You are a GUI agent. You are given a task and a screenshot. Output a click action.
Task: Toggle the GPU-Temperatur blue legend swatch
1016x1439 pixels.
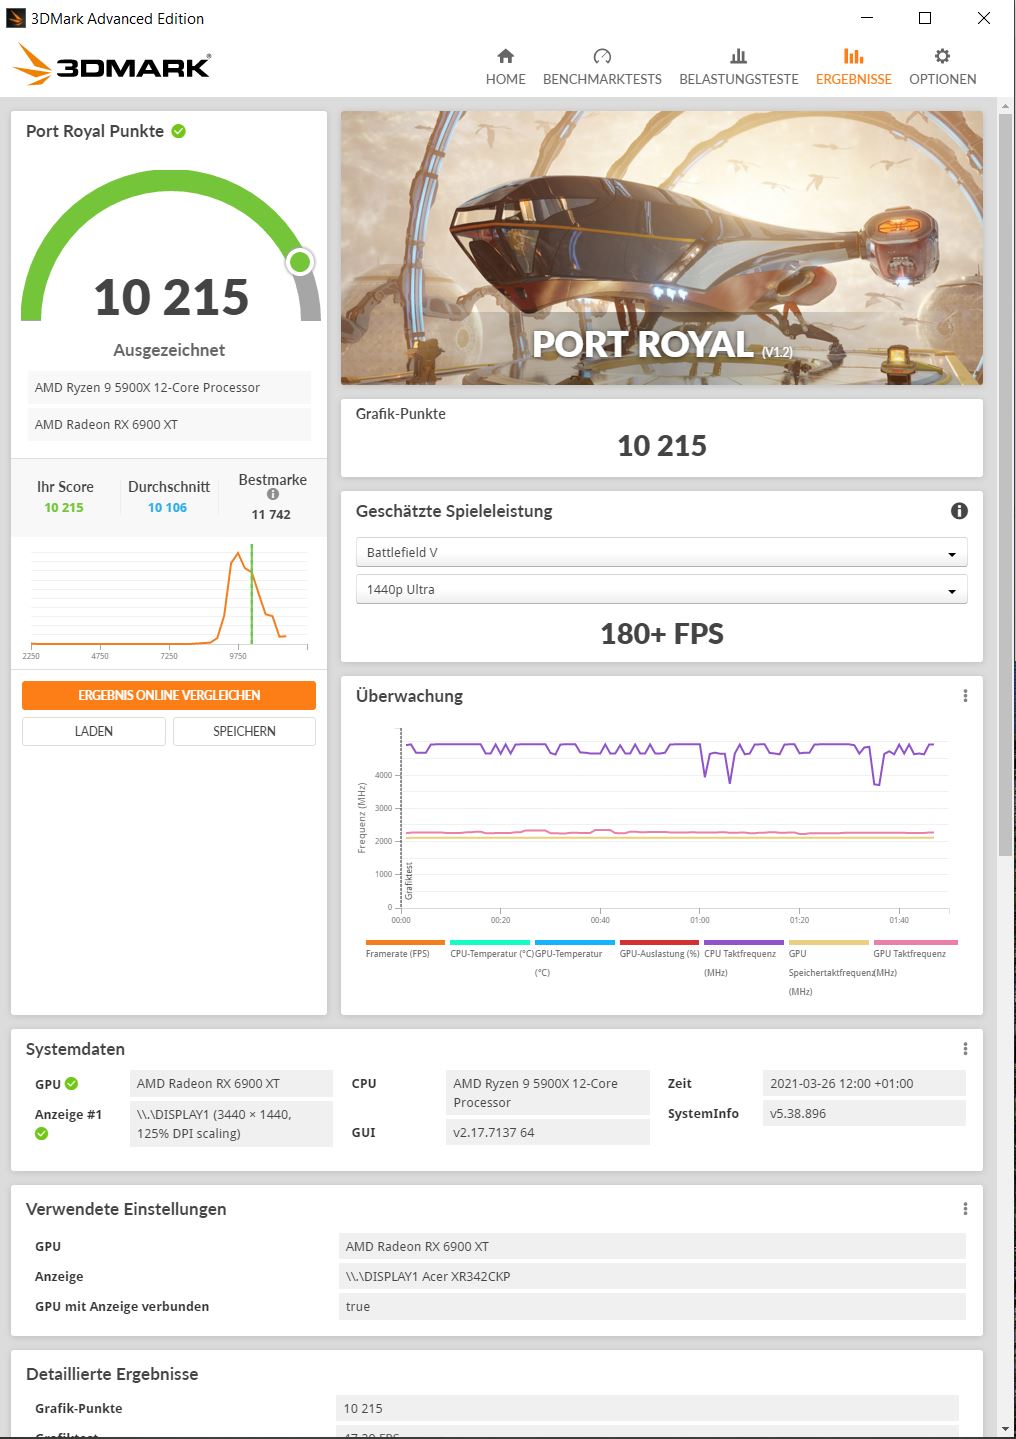click(575, 942)
